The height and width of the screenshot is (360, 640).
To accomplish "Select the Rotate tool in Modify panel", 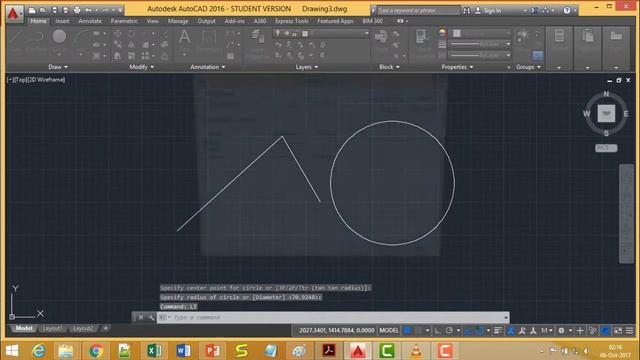I will pos(131,33).
